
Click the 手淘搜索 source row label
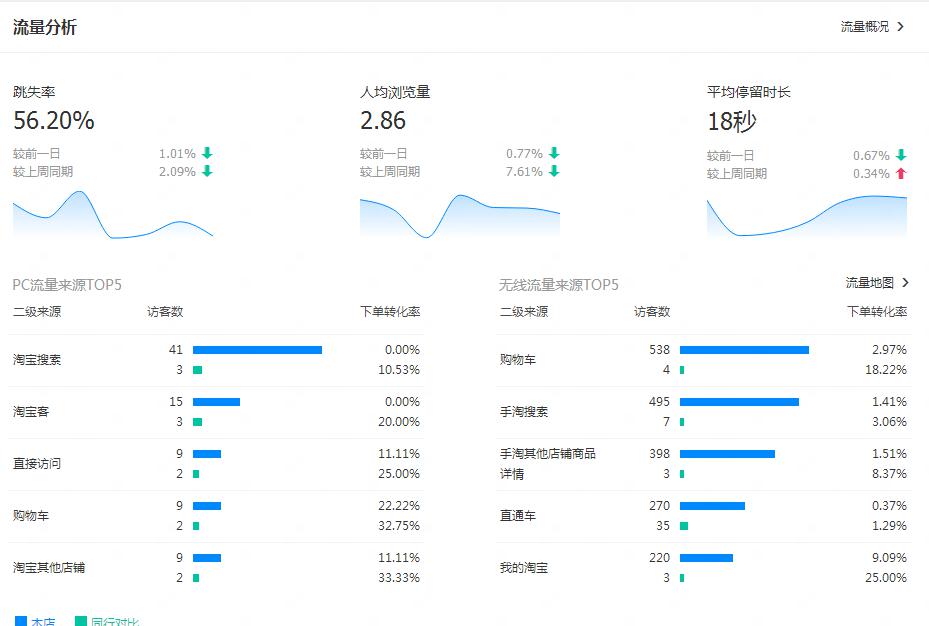[x=524, y=412]
